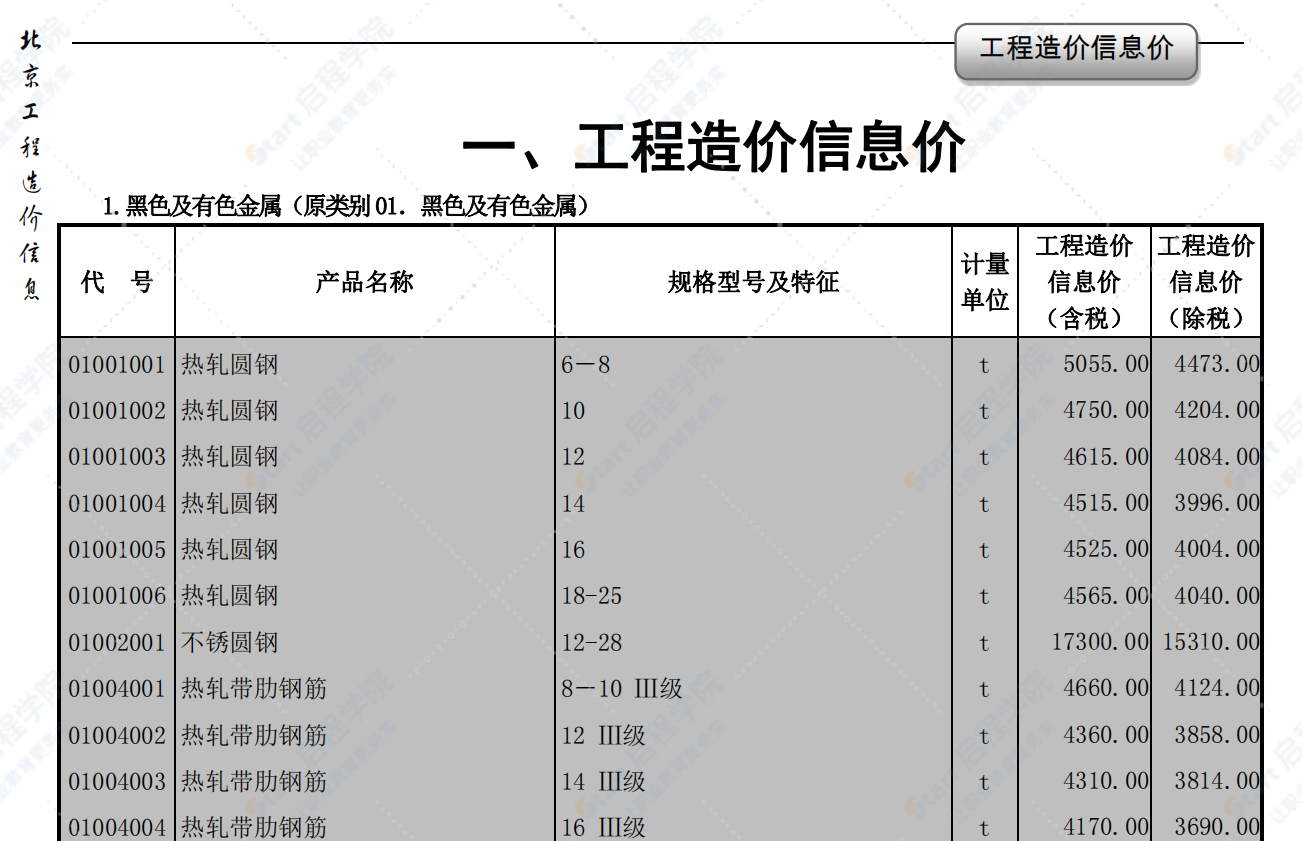Click specification 8—10 III级
Viewport: 1302px width, 841px height.
coord(622,688)
